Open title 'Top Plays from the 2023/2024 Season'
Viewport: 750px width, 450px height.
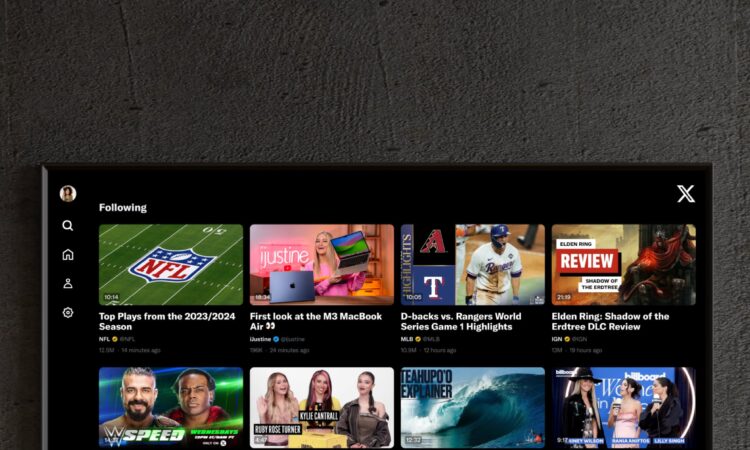(167, 321)
